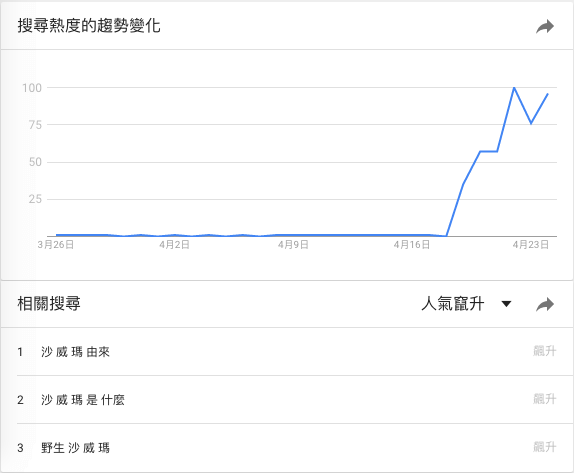Viewport: 574px width, 473px height.
Task: Click 飆升 label of third query
Action: 545,447
